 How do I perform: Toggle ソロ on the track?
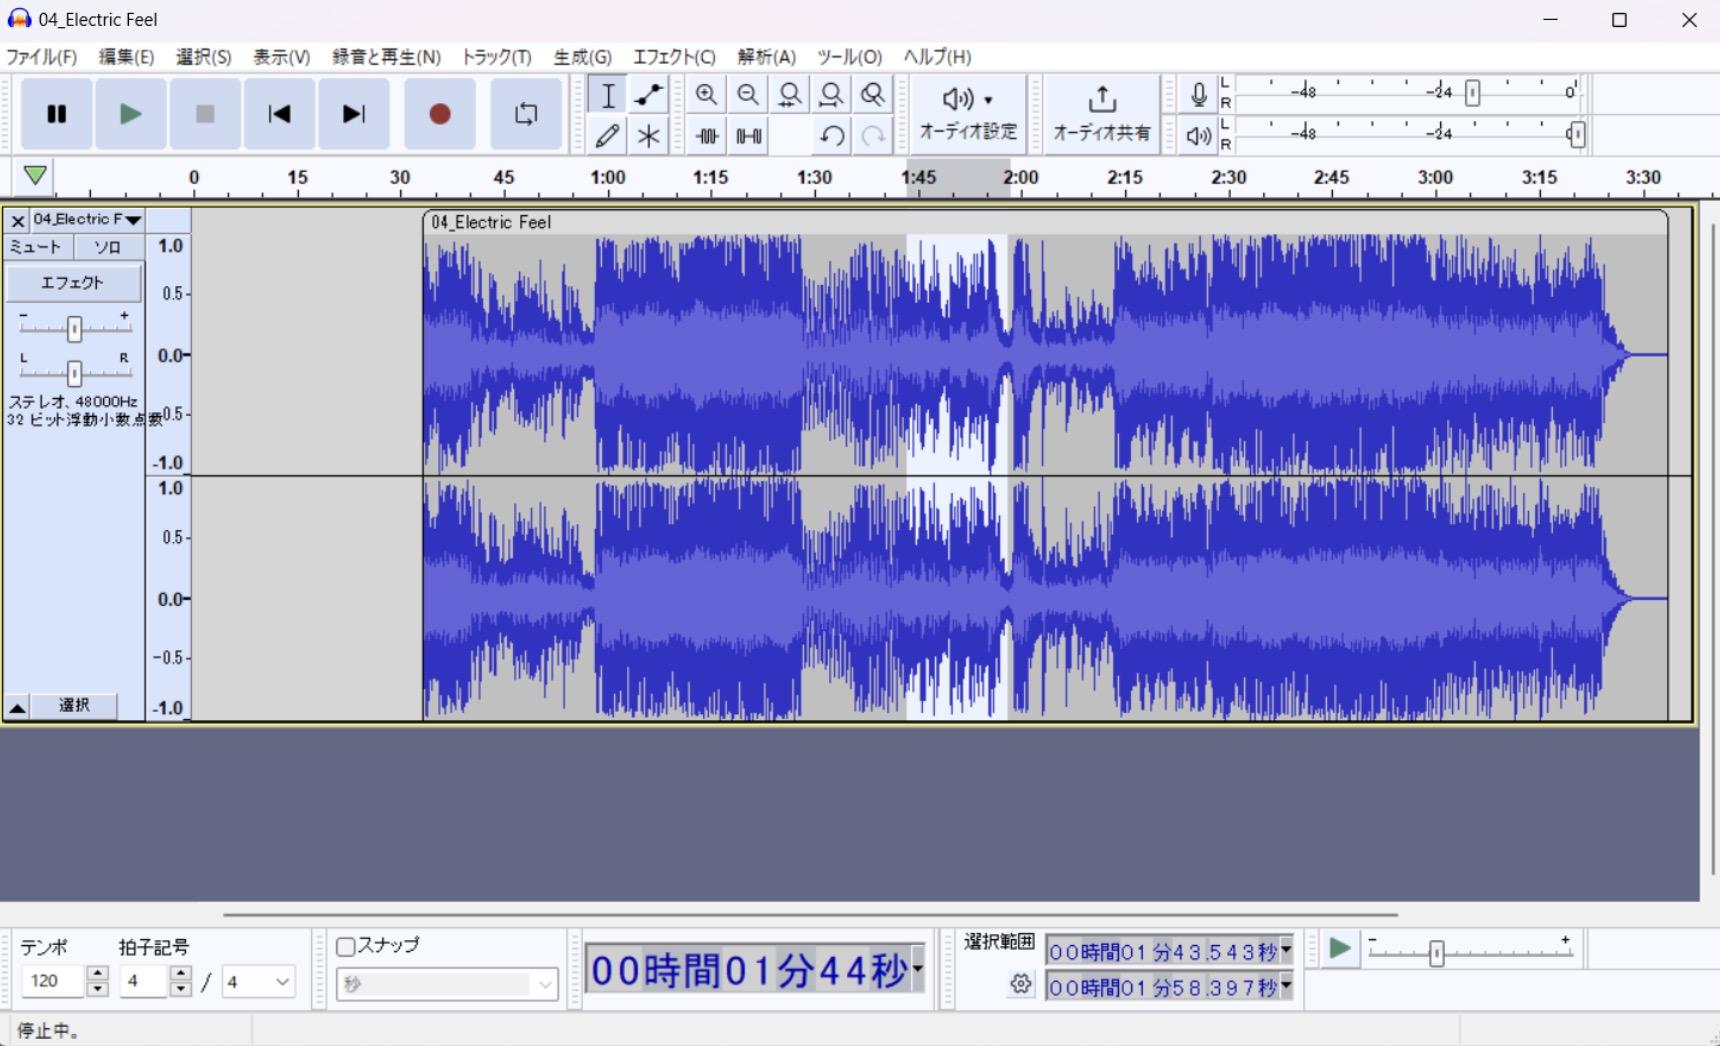point(108,247)
